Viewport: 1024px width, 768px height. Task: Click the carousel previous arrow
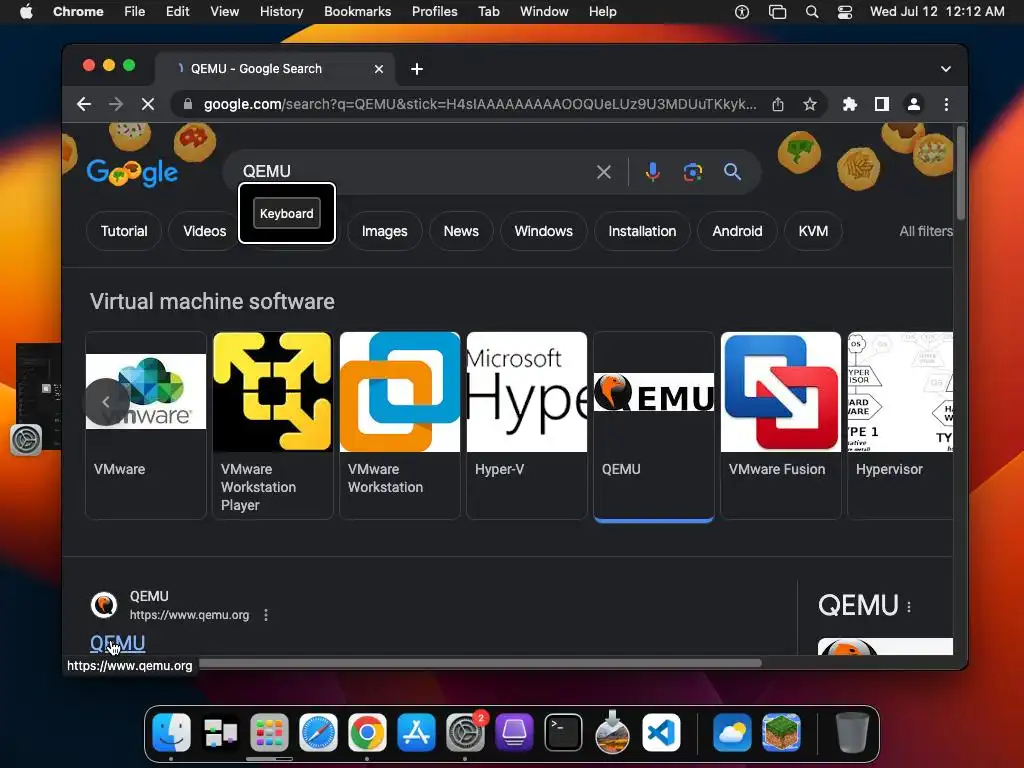click(x=106, y=402)
